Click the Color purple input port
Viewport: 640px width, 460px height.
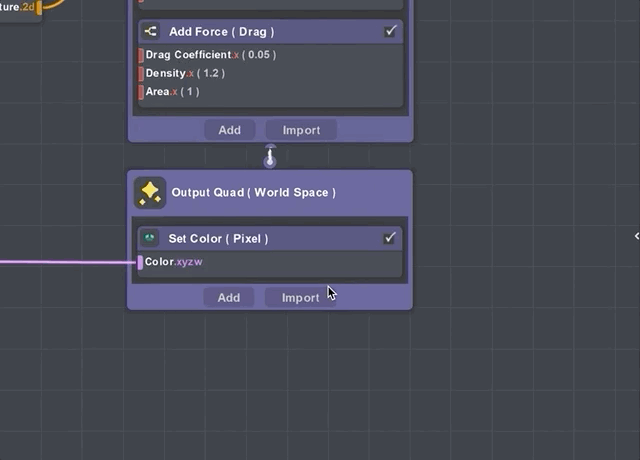[x=140, y=262]
